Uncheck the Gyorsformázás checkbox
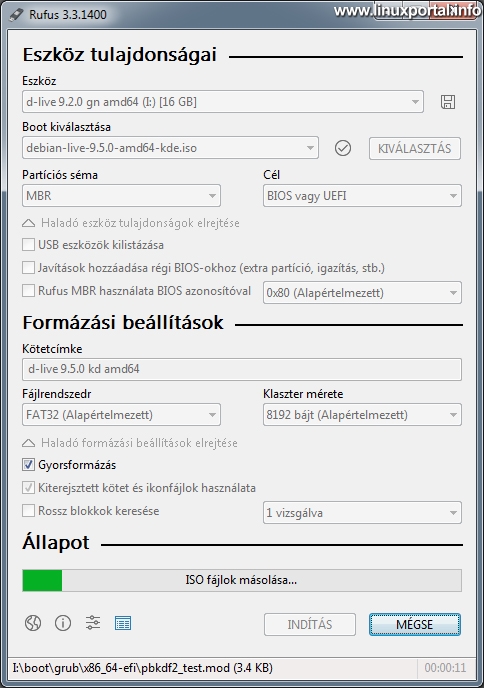 (29, 465)
